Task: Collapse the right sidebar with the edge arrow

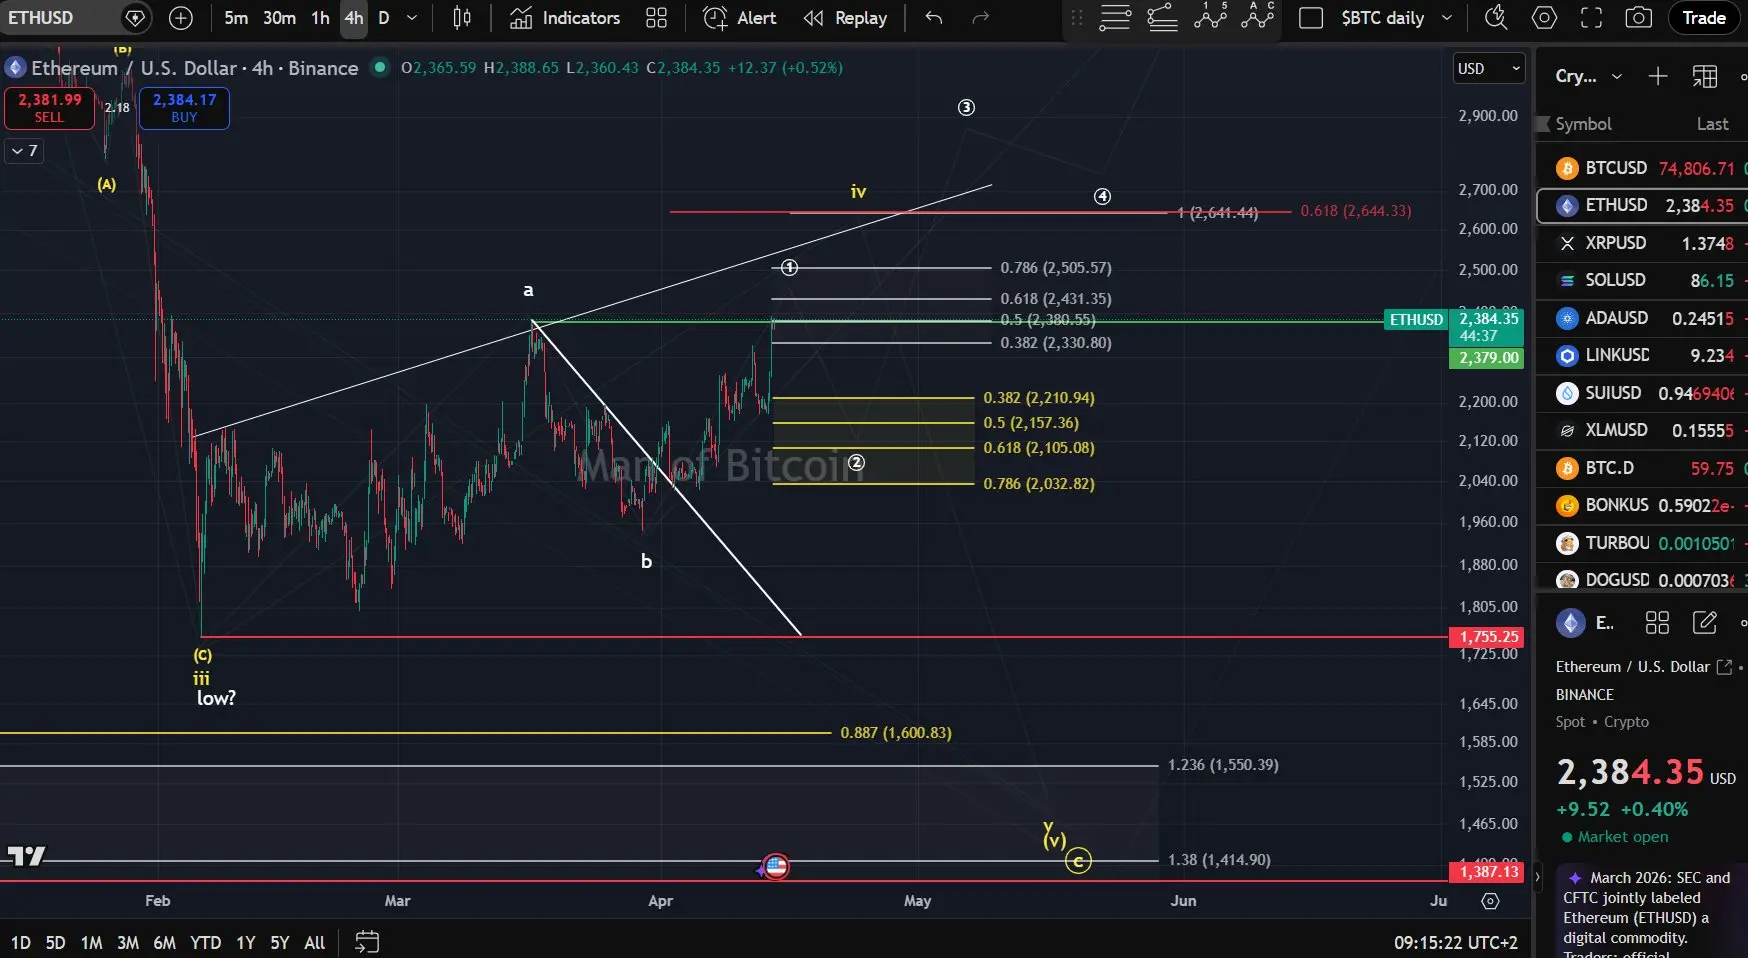Action: pyautogui.click(x=1537, y=877)
